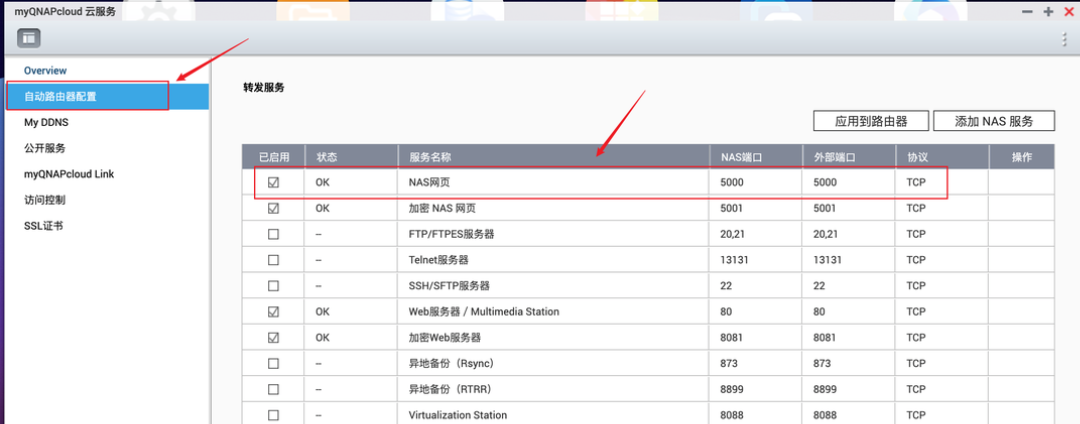Click external port 13131 for Telnet
The width and height of the screenshot is (1080, 424).
(827, 260)
